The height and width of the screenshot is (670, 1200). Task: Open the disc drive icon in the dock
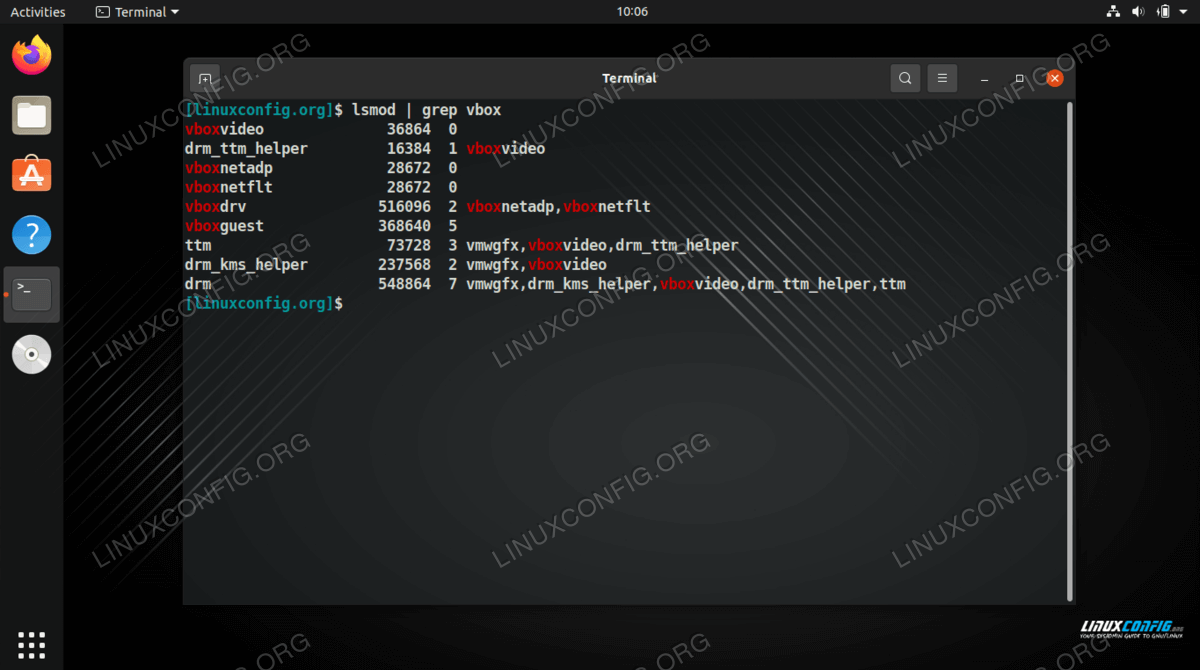point(32,355)
